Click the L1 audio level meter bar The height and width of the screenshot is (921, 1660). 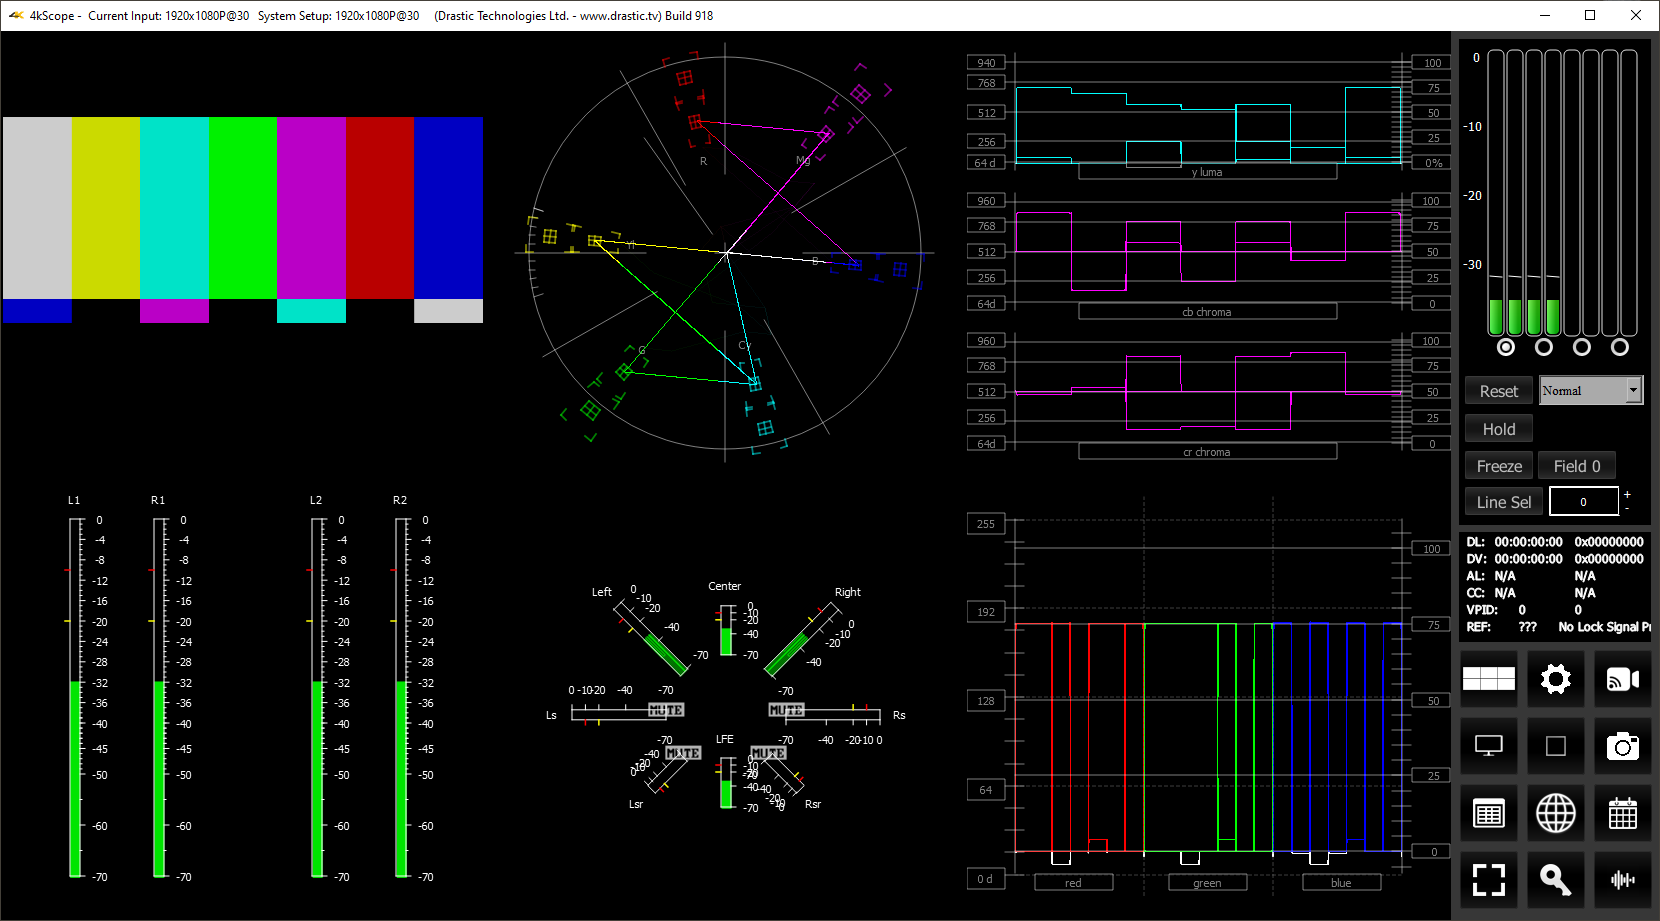[75, 697]
